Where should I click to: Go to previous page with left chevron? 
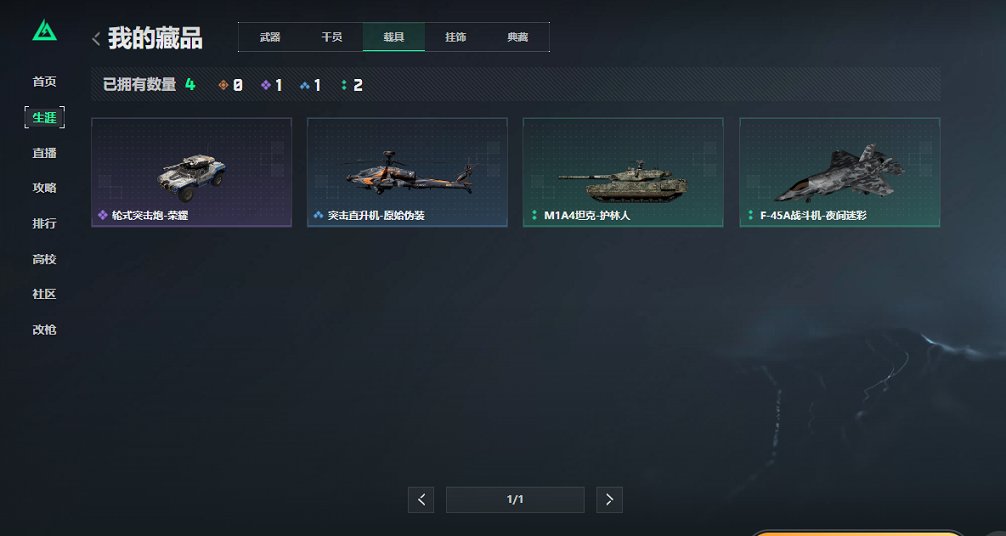click(421, 499)
